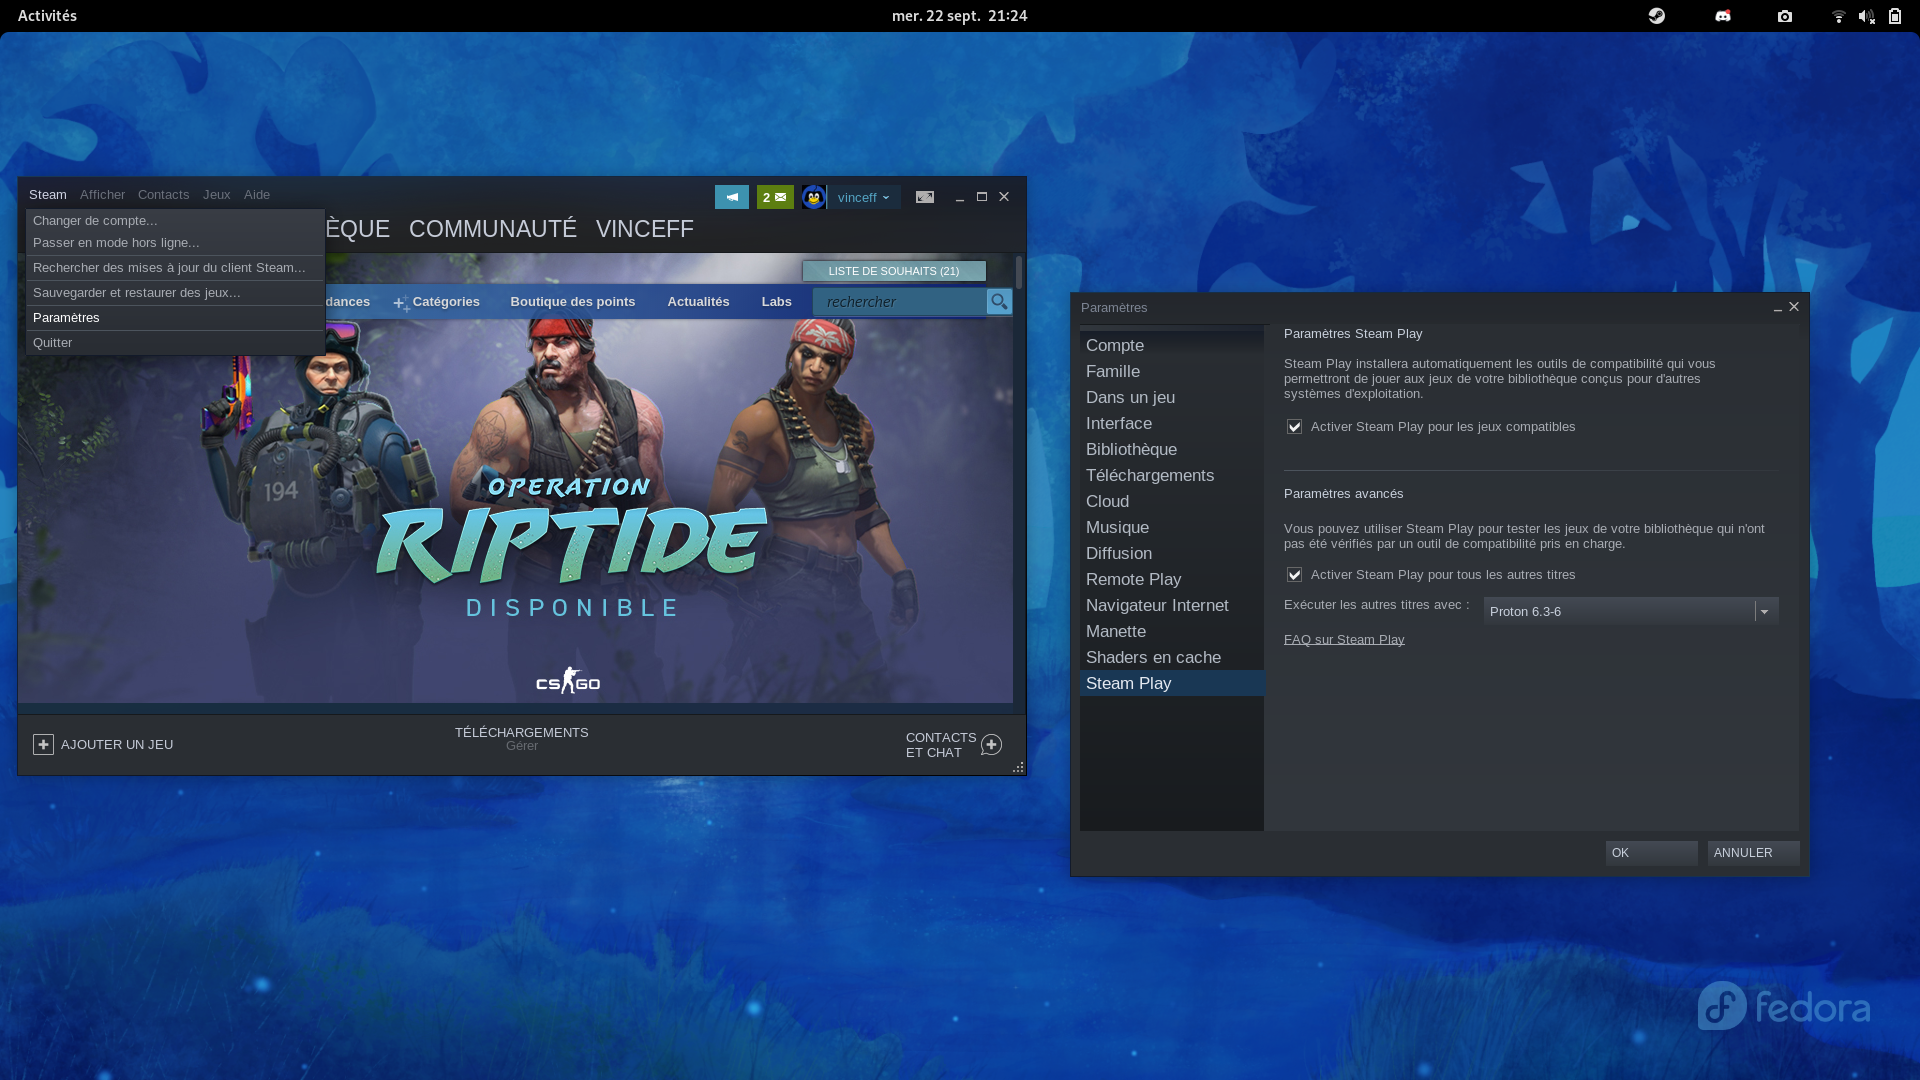
Task: Select Passer en mode hors ligne
Action: click(175, 243)
